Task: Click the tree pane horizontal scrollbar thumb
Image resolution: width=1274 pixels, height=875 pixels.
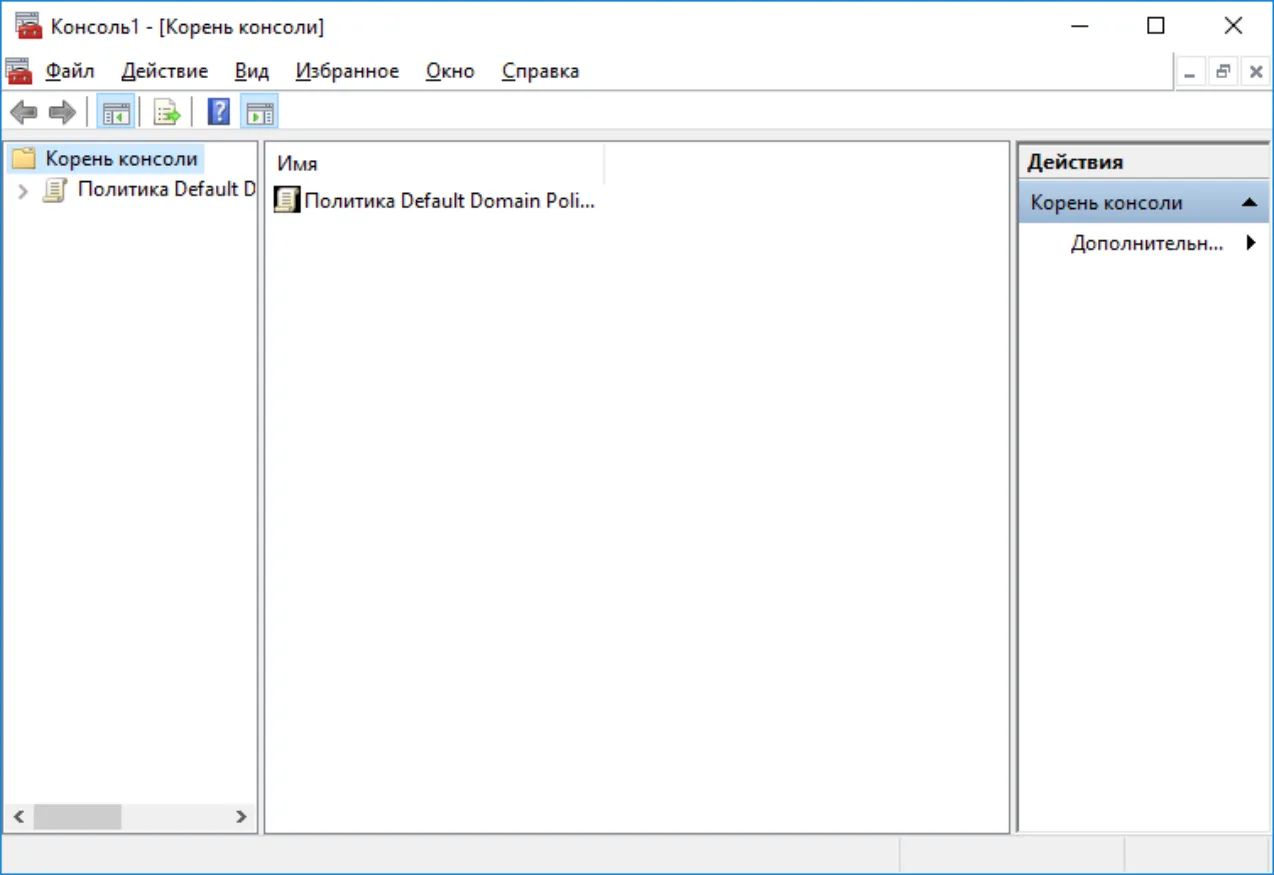Action: [x=77, y=817]
